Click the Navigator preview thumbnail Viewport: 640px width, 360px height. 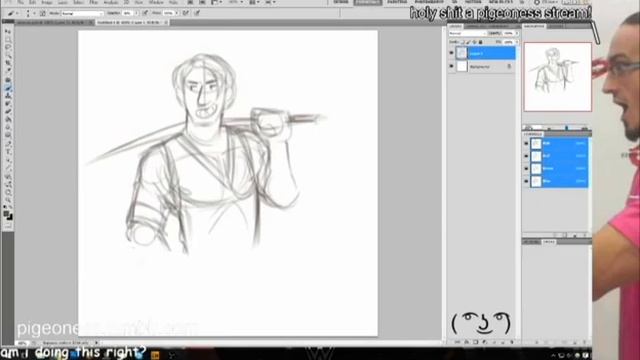pos(558,77)
